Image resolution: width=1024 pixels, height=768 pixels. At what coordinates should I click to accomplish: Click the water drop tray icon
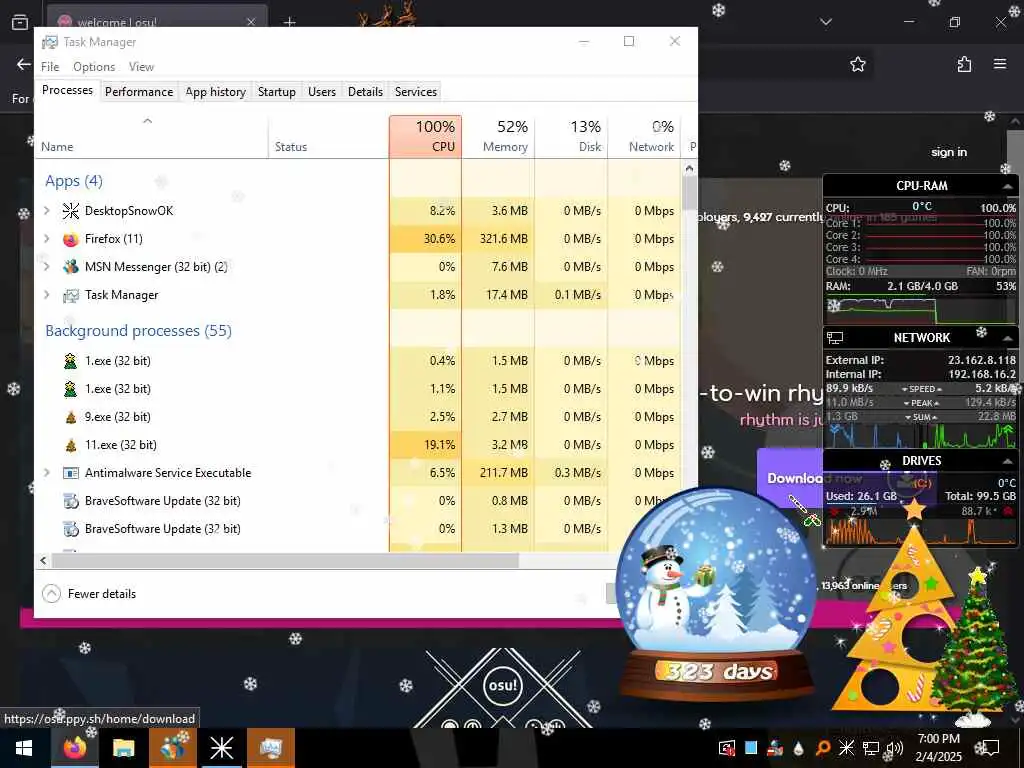(799, 748)
